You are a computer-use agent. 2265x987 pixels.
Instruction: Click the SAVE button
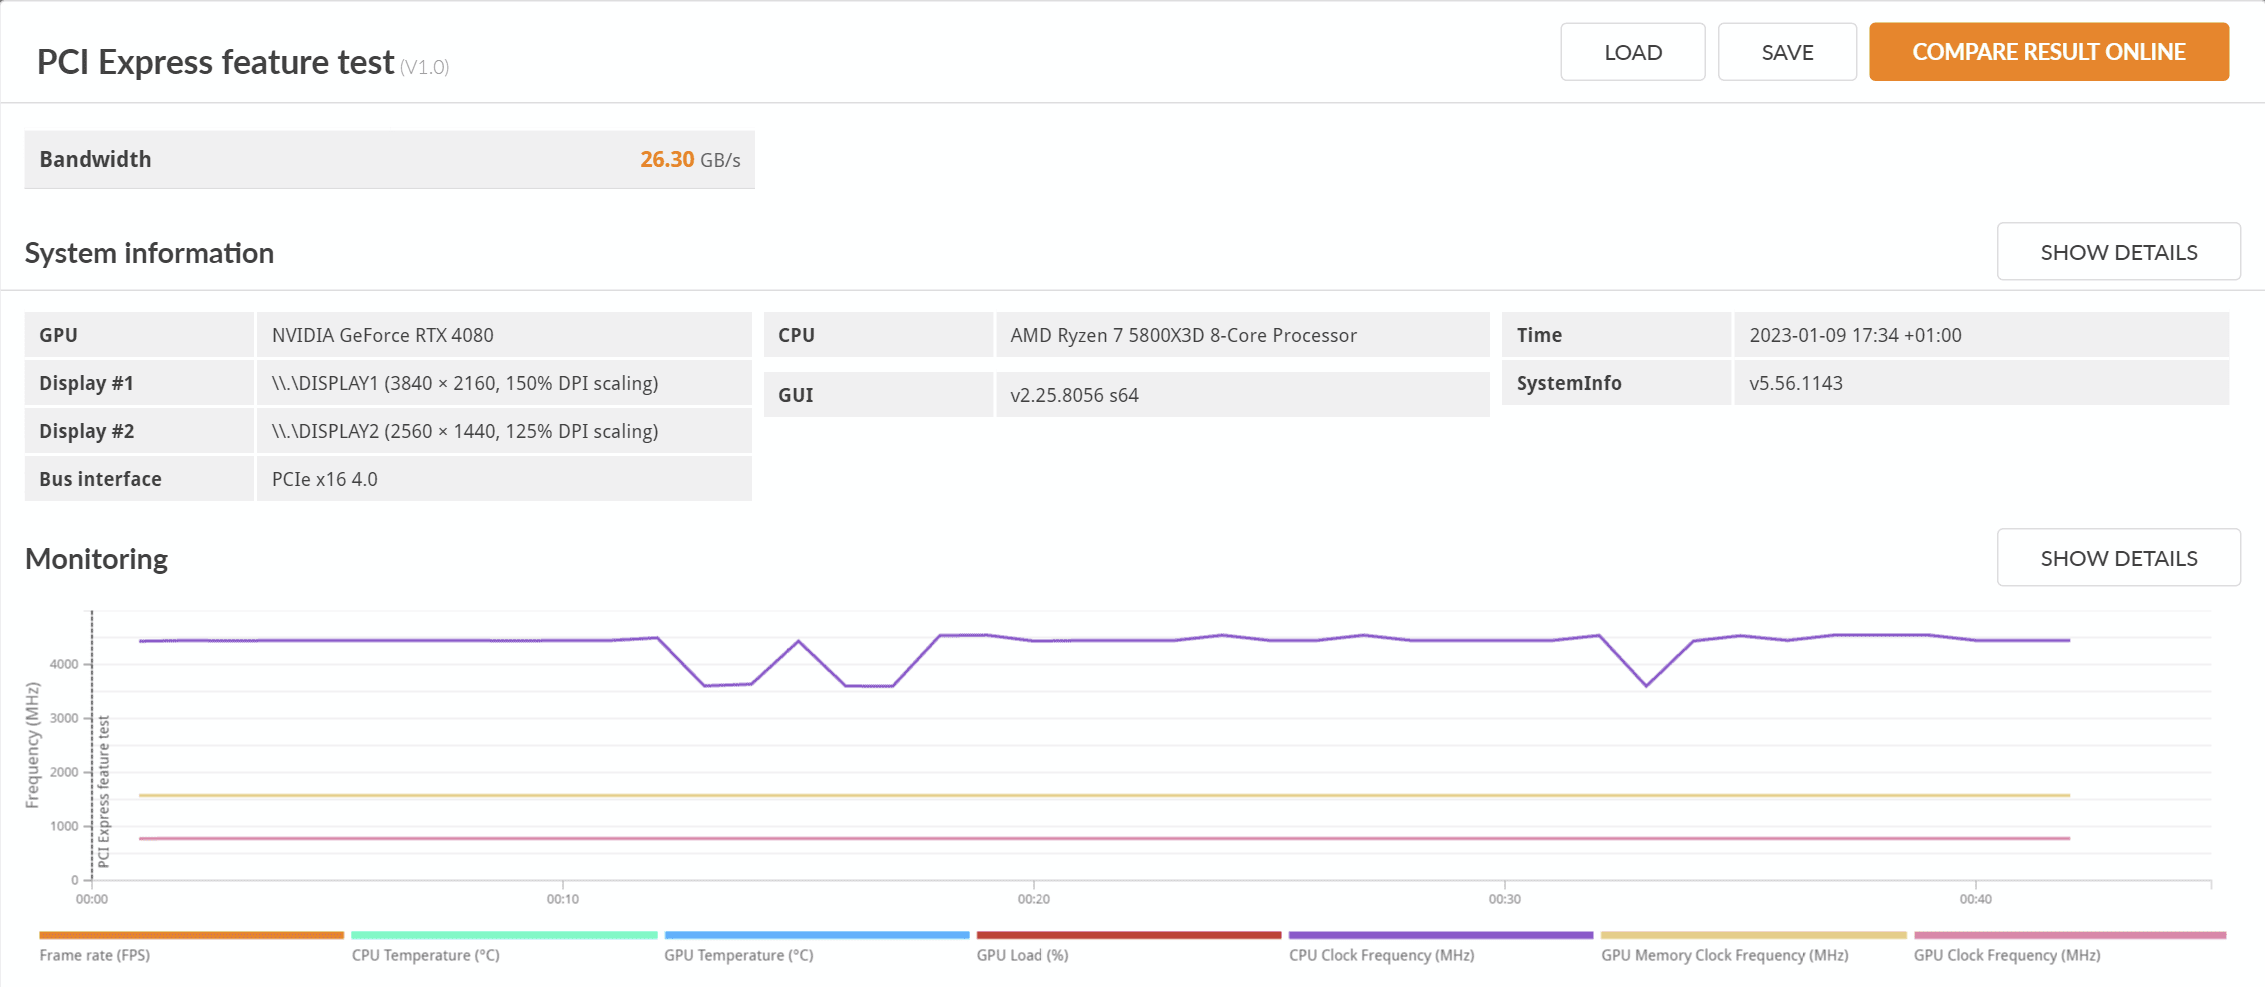point(1787,52)
